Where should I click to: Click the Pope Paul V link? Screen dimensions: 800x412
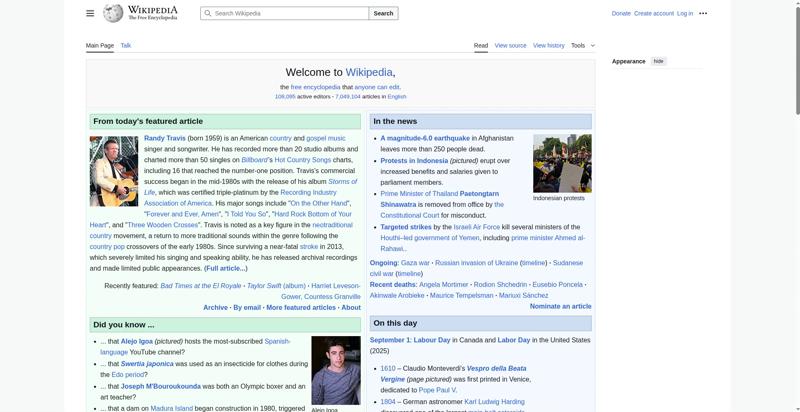click(437, 390)
